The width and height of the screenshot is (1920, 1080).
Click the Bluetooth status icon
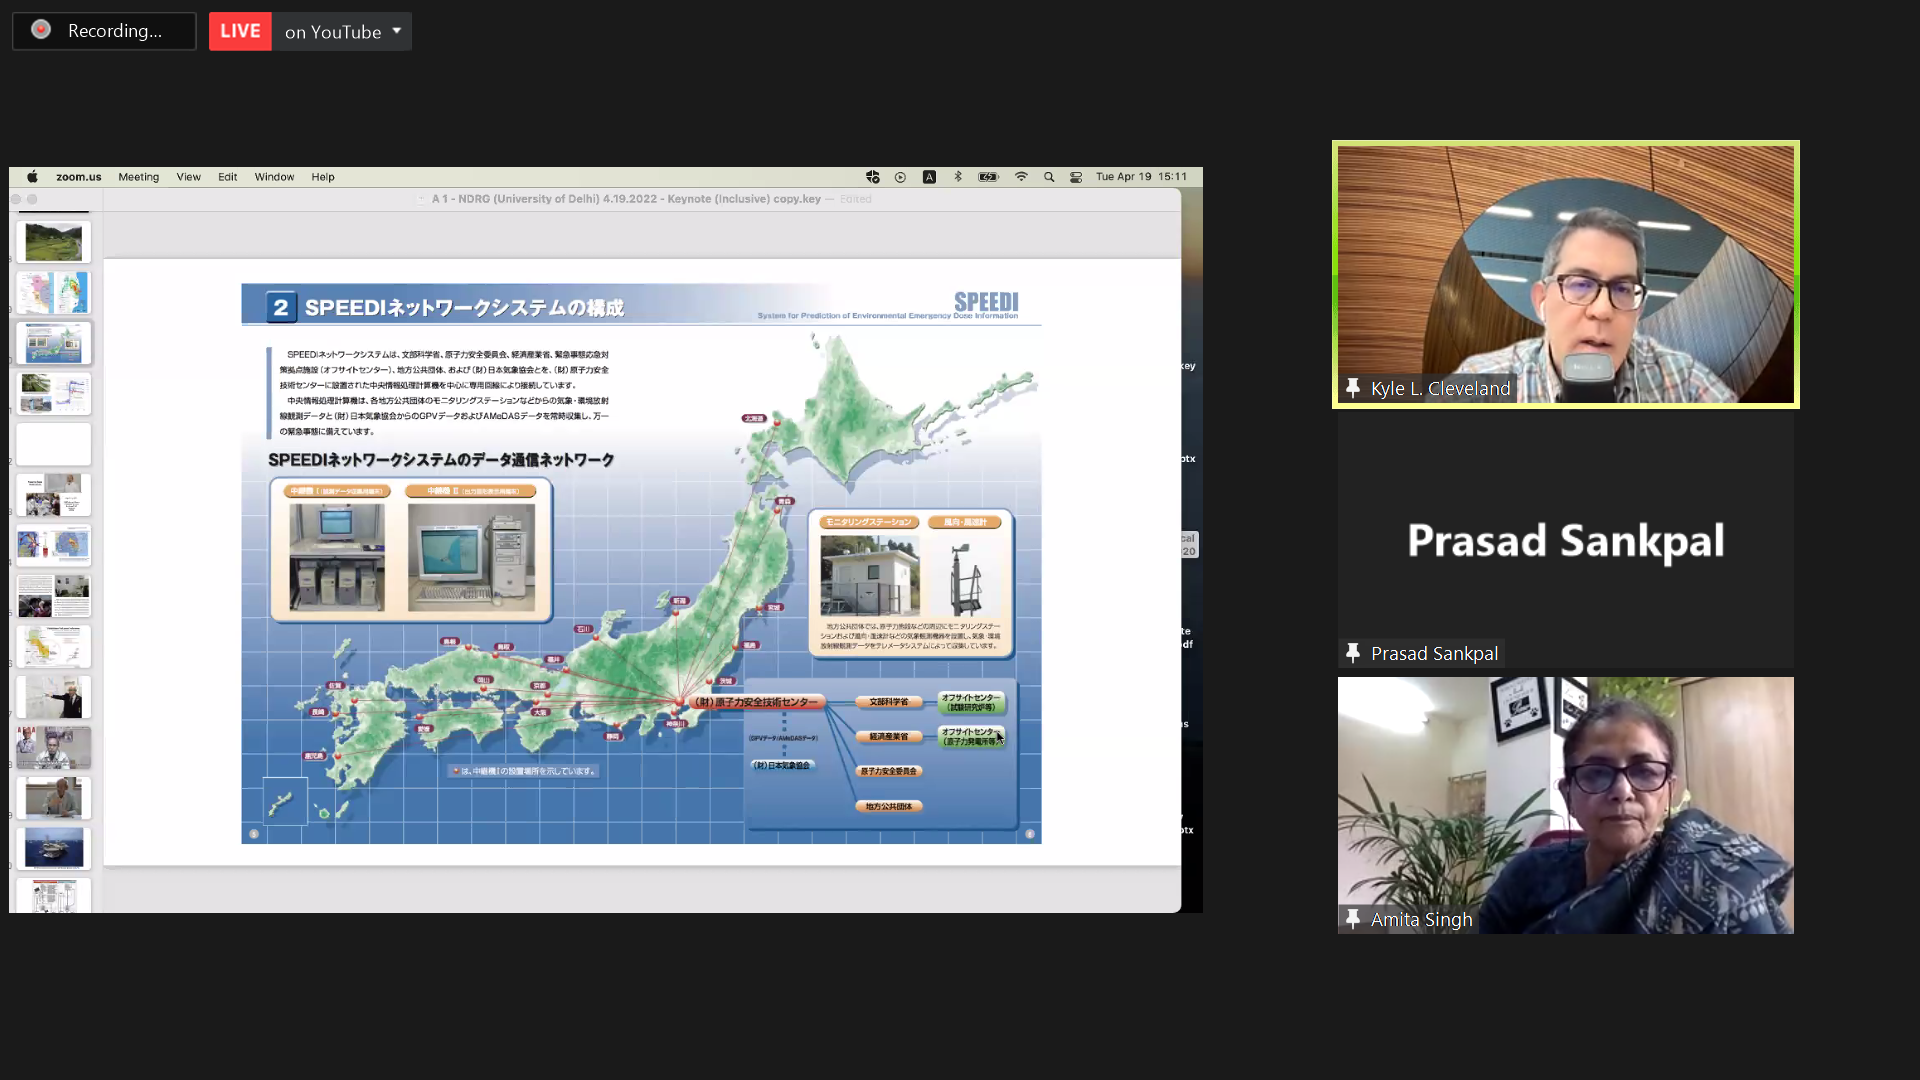958,177
